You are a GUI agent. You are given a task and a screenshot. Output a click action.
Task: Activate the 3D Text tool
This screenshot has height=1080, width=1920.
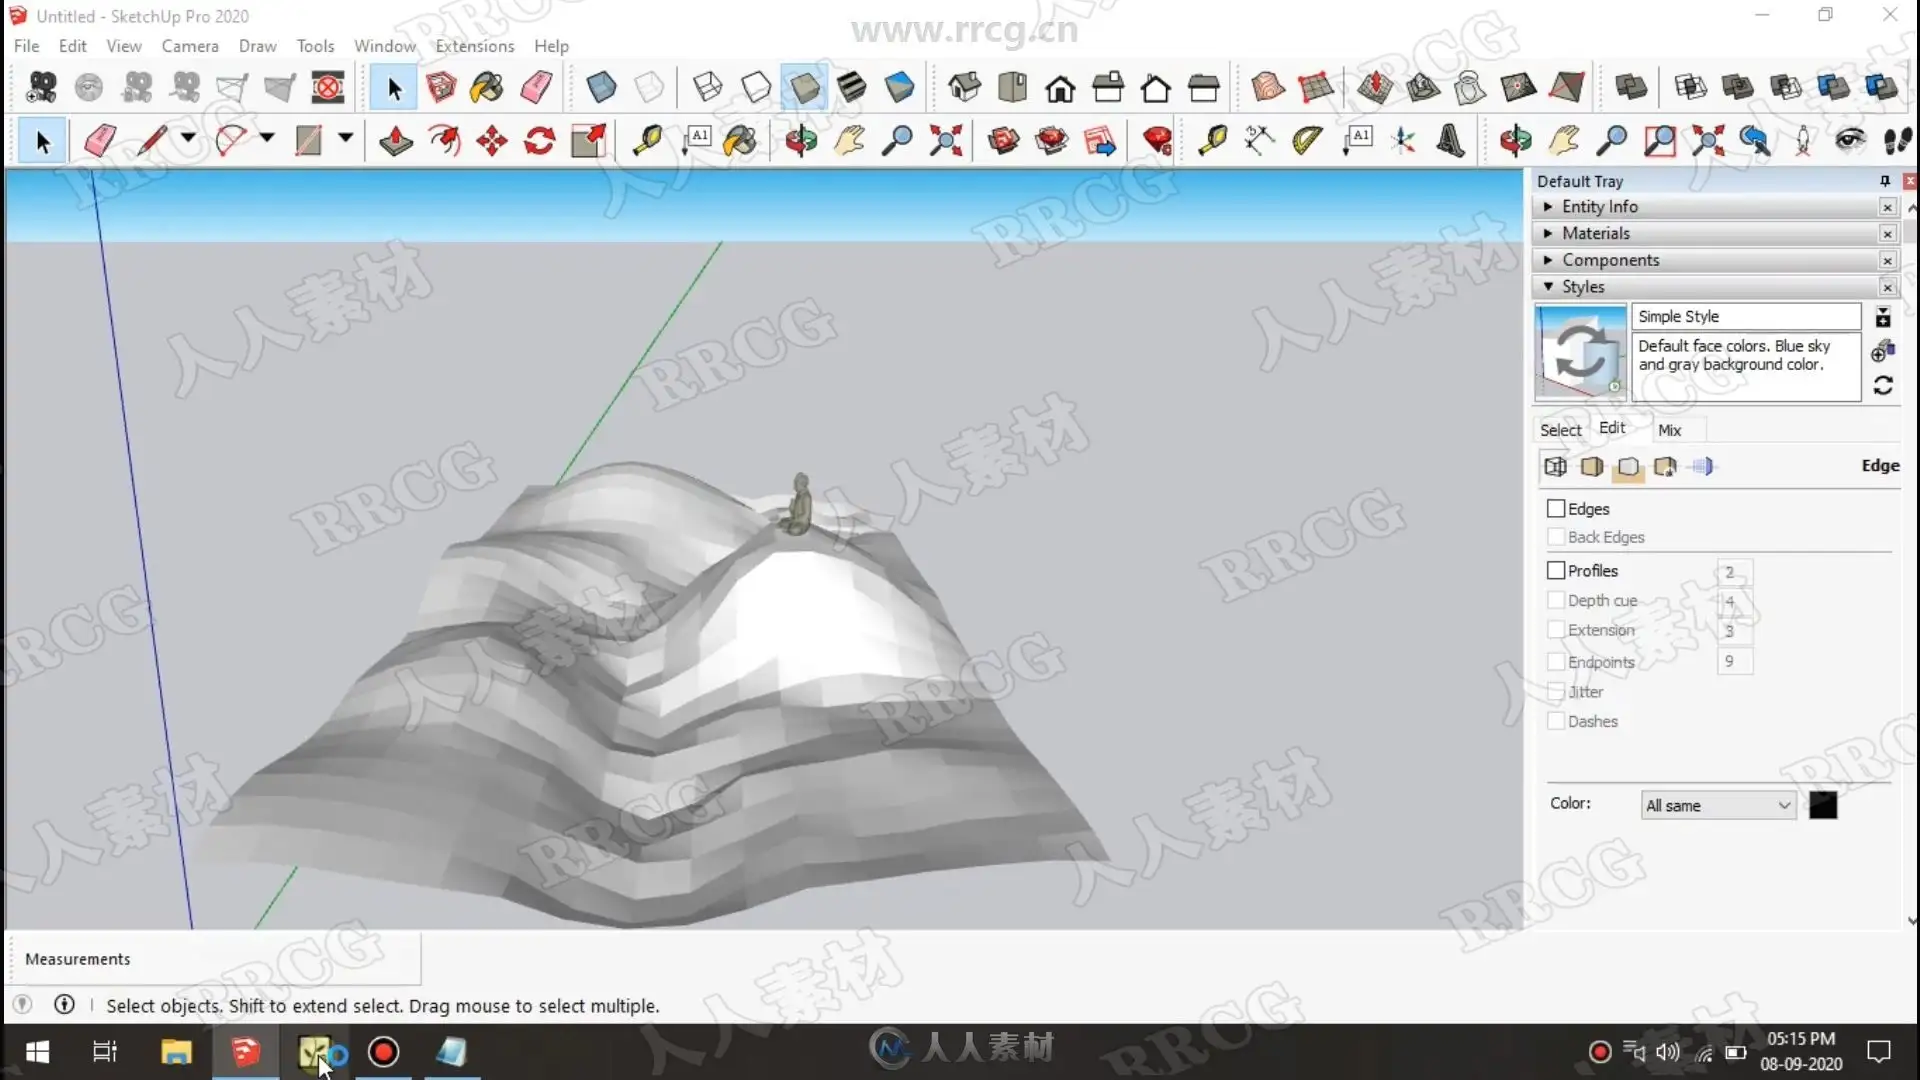pyautogui.click(x=1451, y=140)
